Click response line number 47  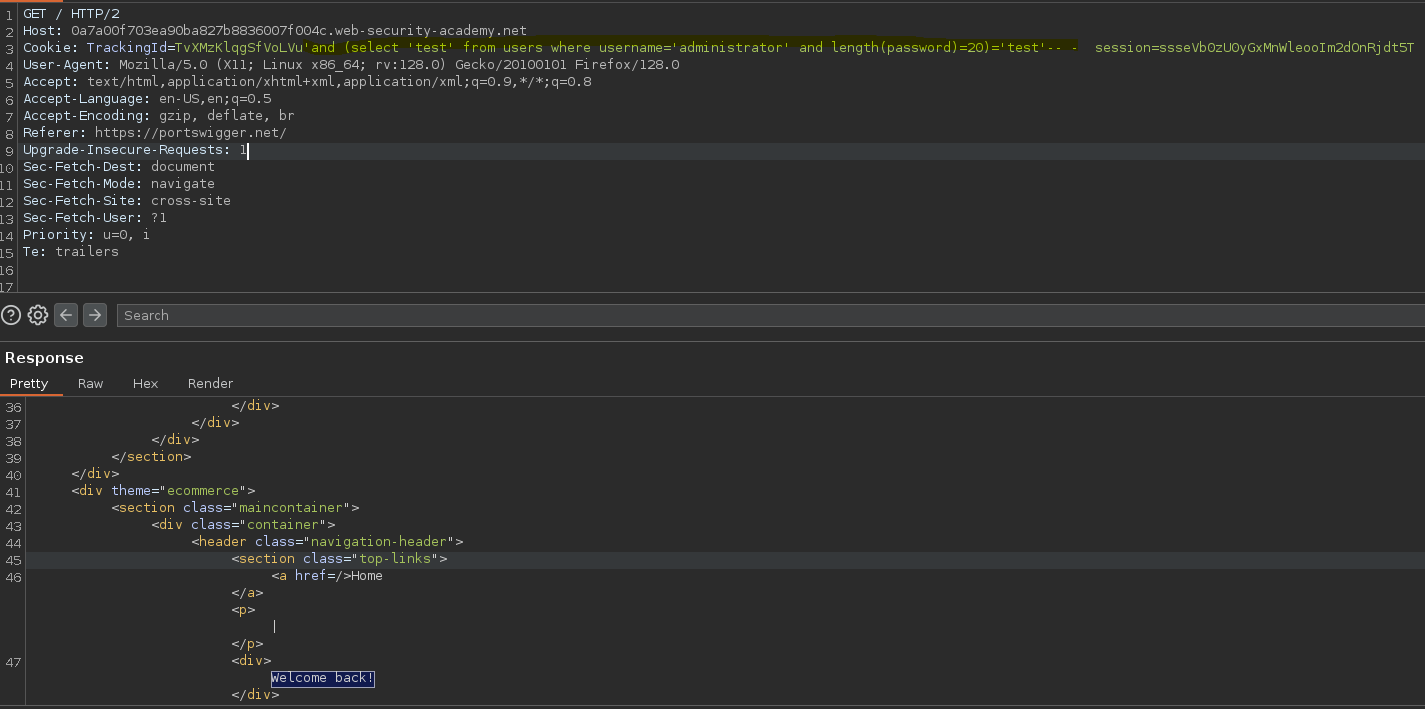(12, 661)
